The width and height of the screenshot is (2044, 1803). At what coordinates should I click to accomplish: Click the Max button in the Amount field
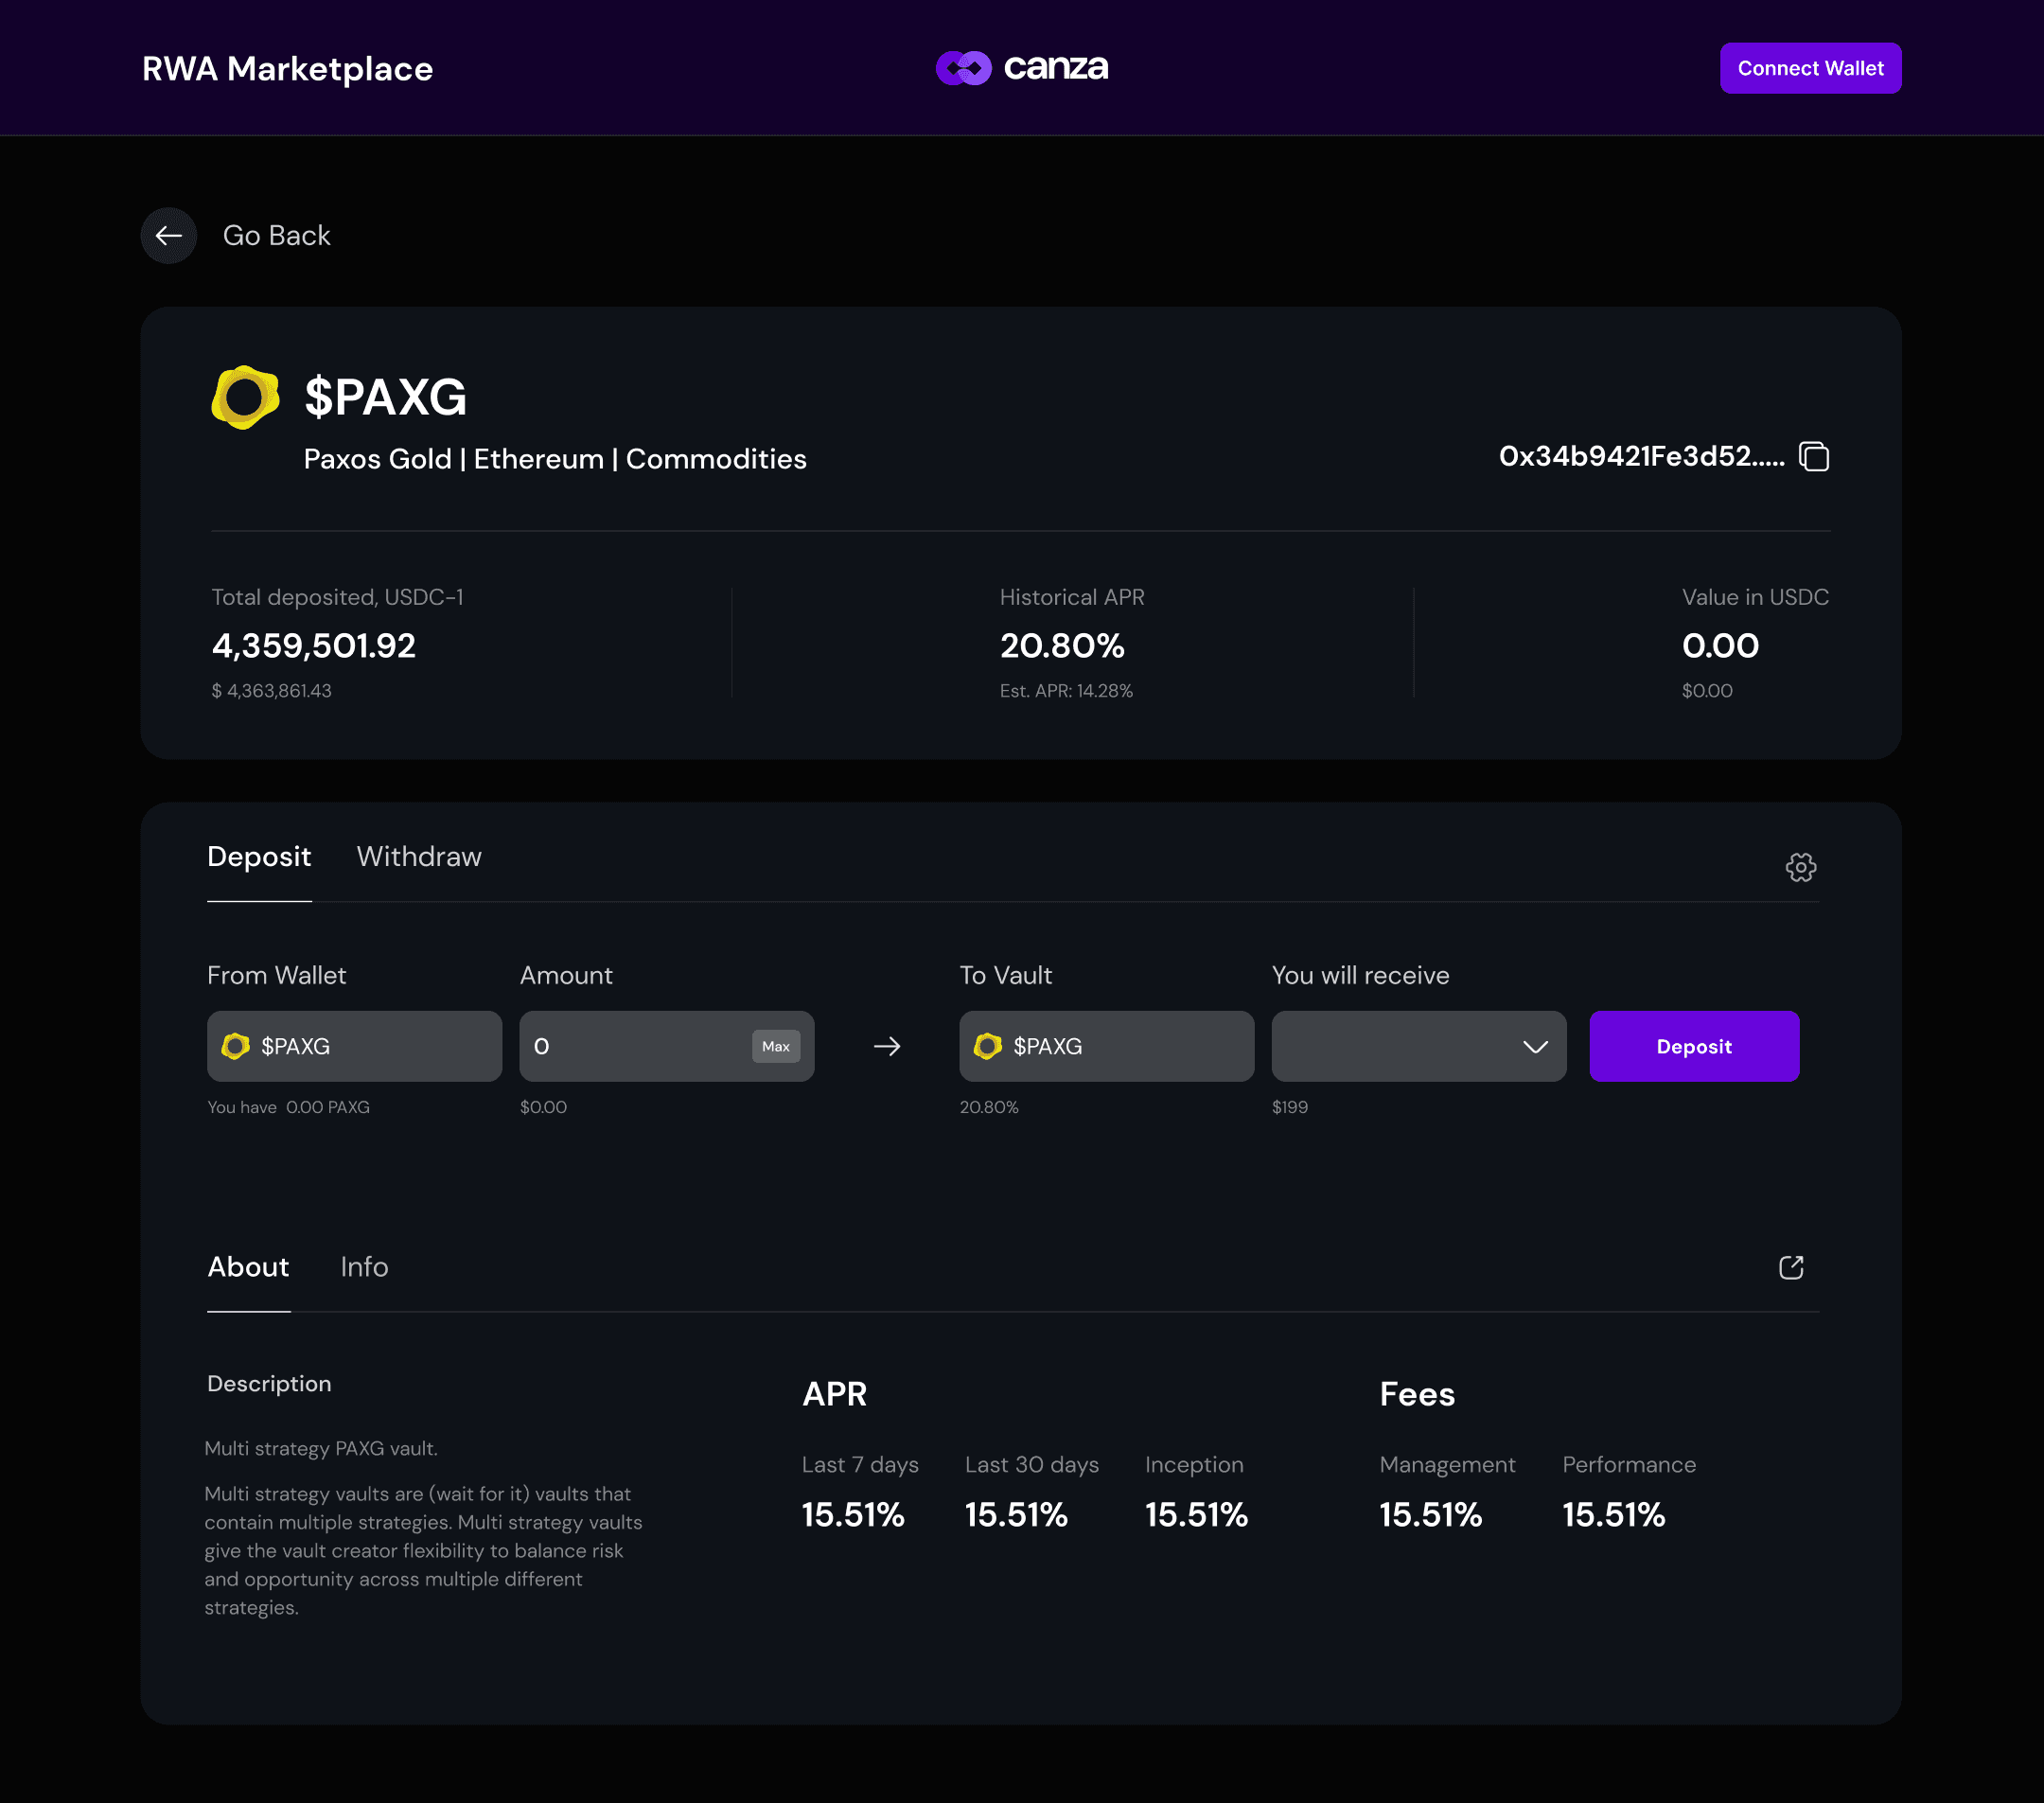pyautogui.click(x=775, y=1046)
